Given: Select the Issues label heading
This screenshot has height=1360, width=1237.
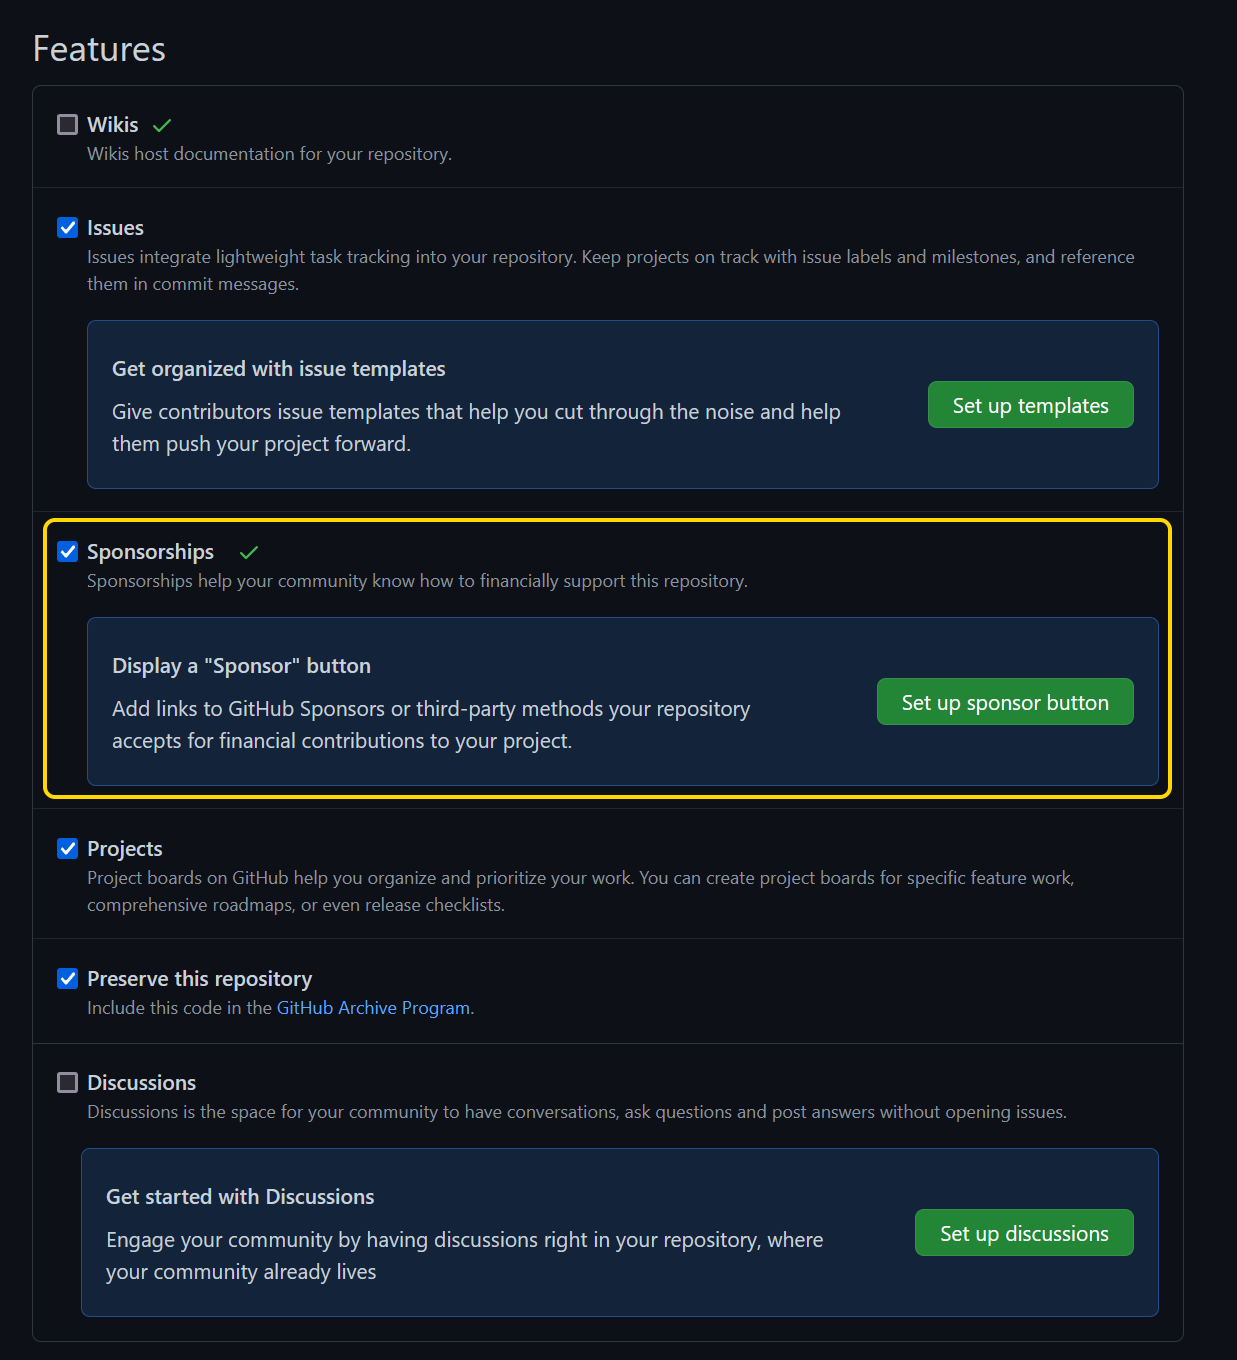Looking at the screenshot, I should 115,227.
